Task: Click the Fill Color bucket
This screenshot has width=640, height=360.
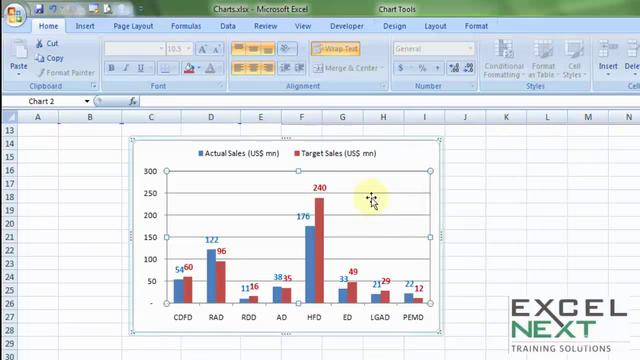Action: click(x=189, y=68)
